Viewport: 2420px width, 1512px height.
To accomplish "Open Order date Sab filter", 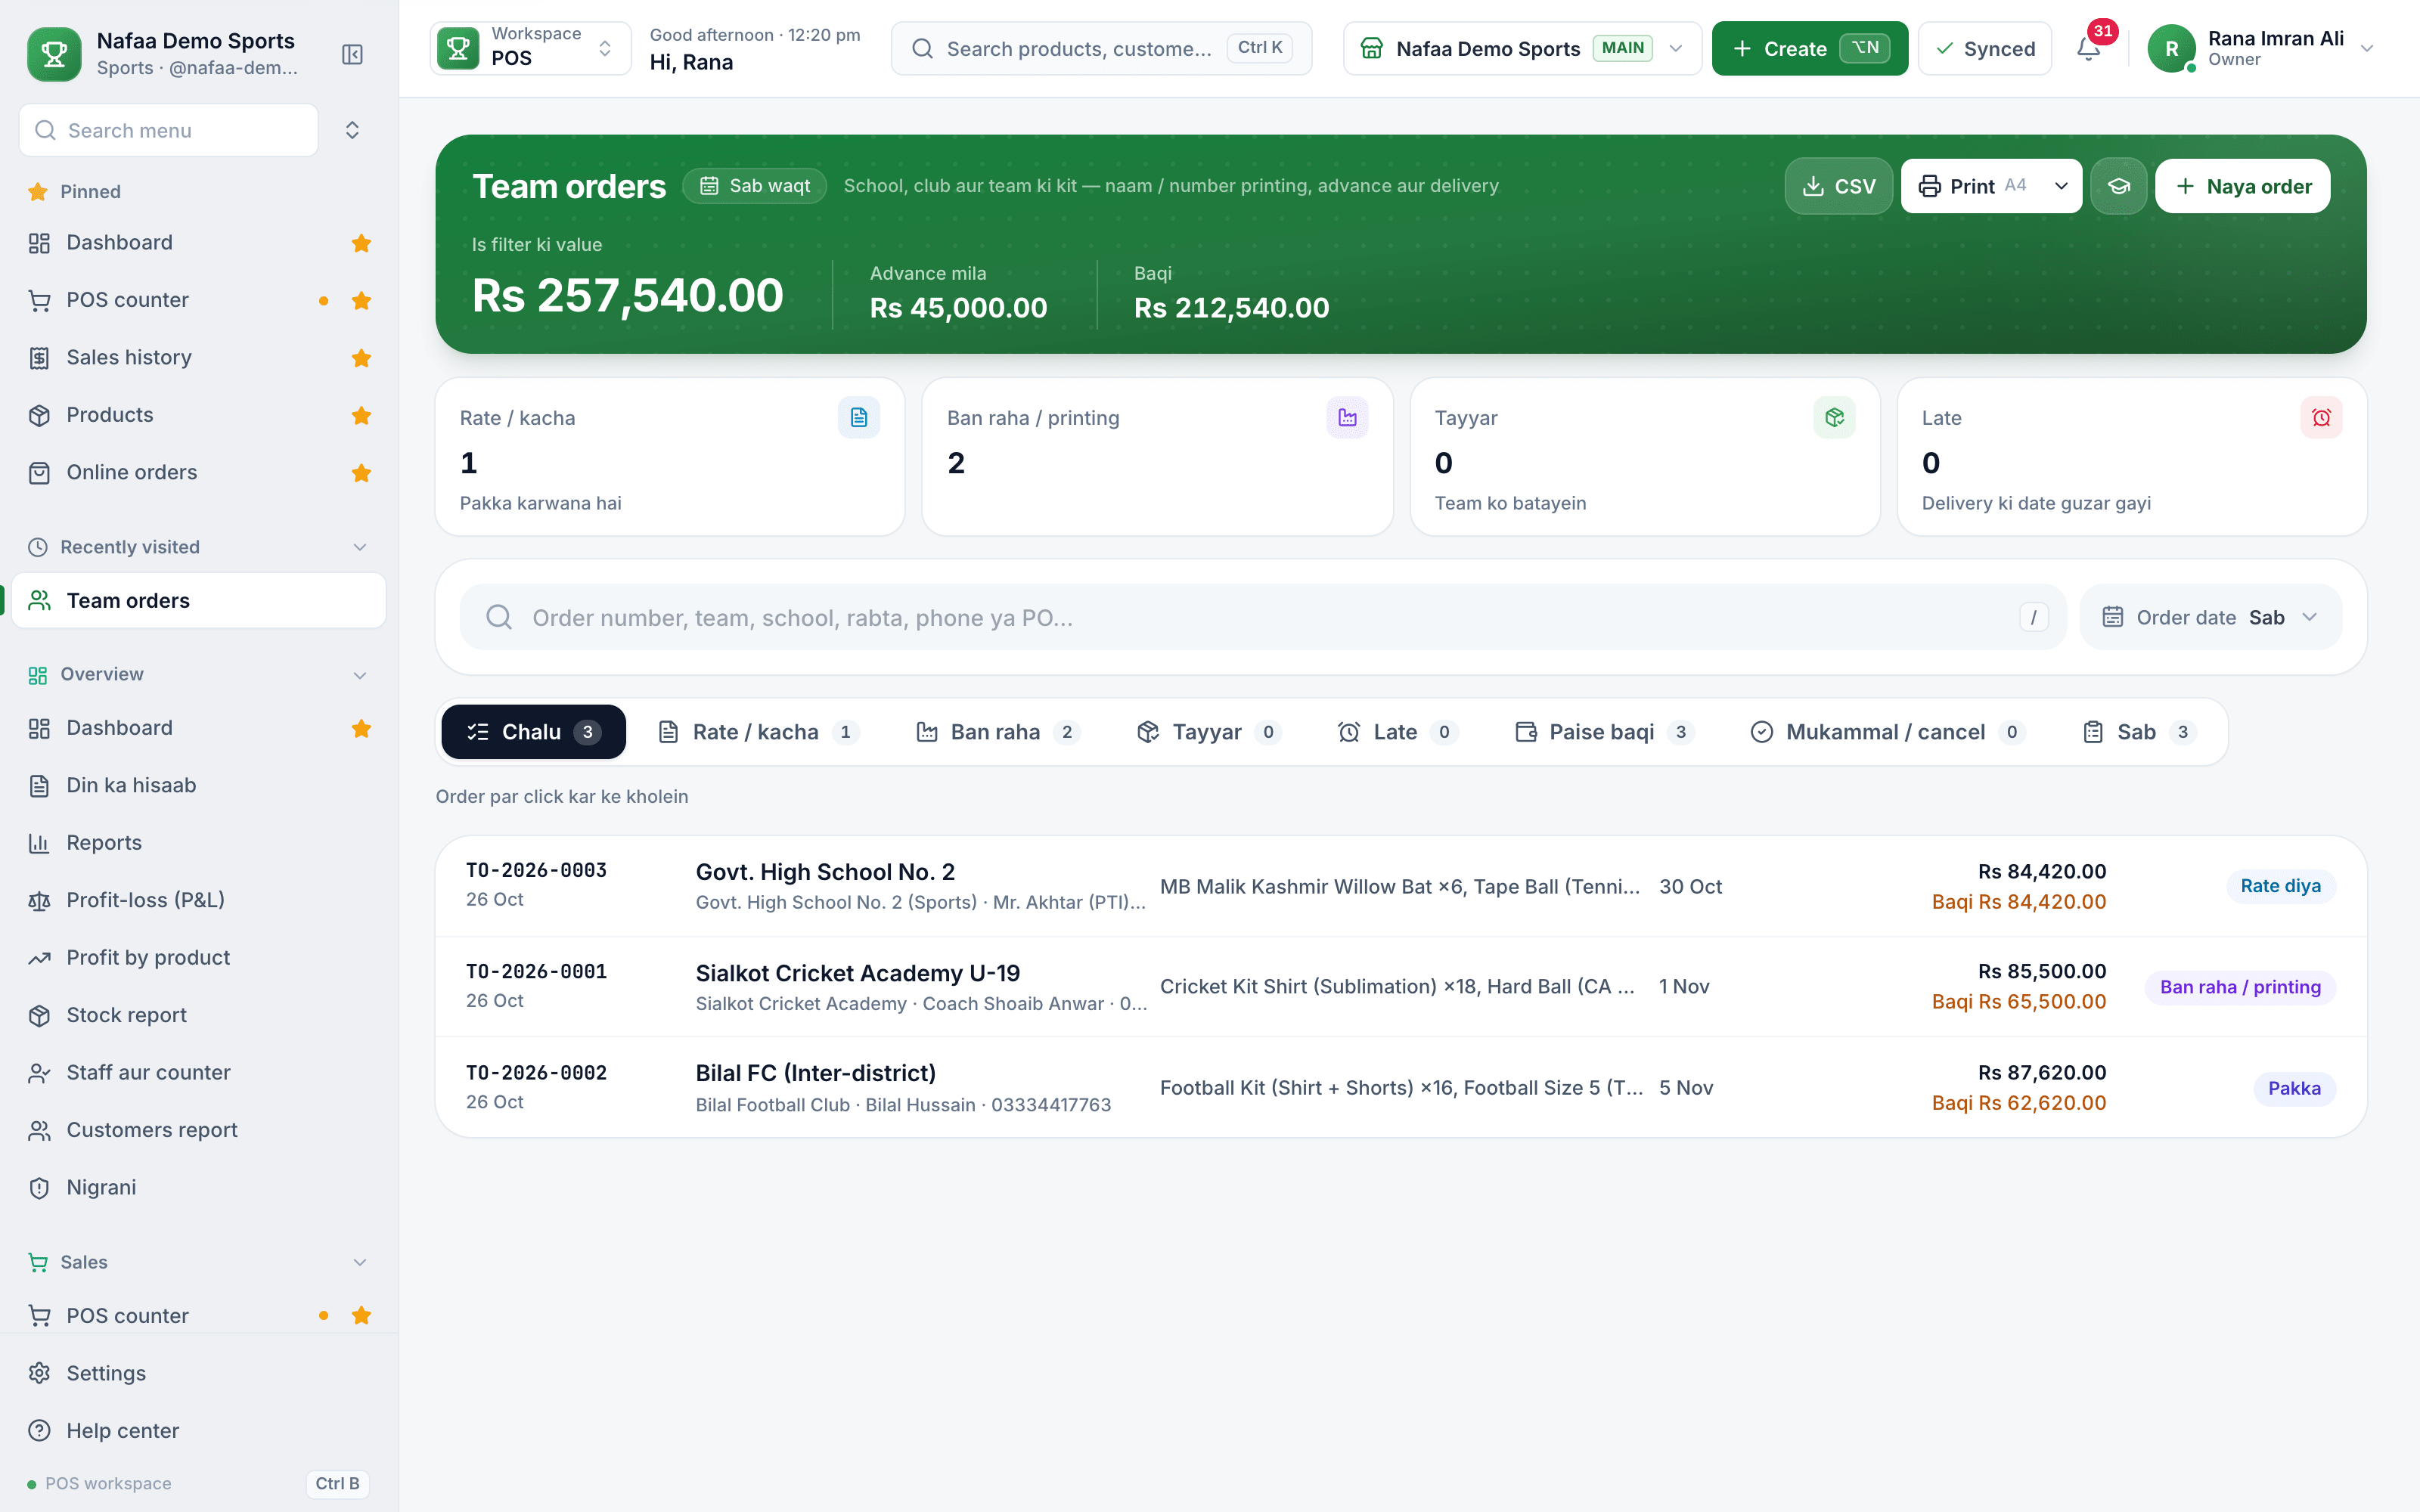I will coord(2210,618).
